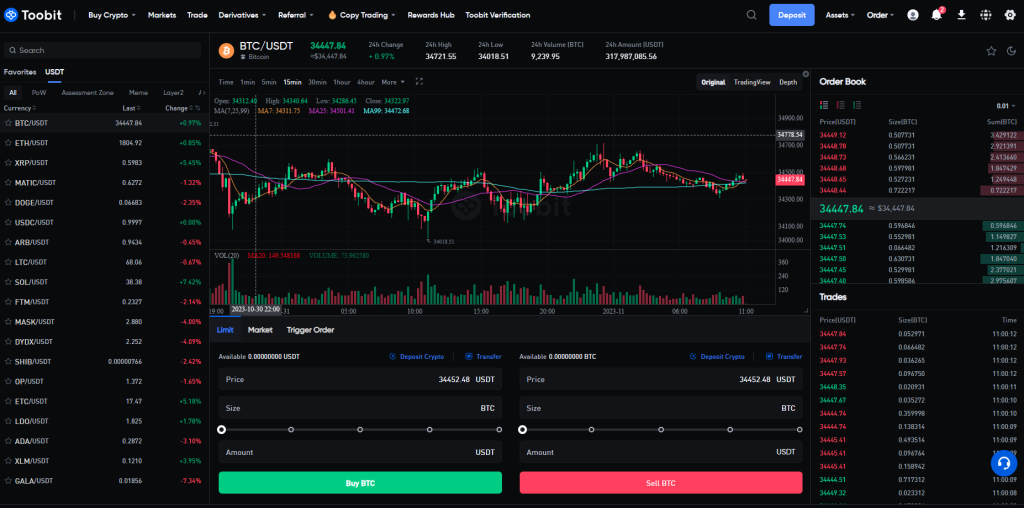This screenshot has height=508, width=1024.
Task: Set buy slider to last point
Action: 499,430
